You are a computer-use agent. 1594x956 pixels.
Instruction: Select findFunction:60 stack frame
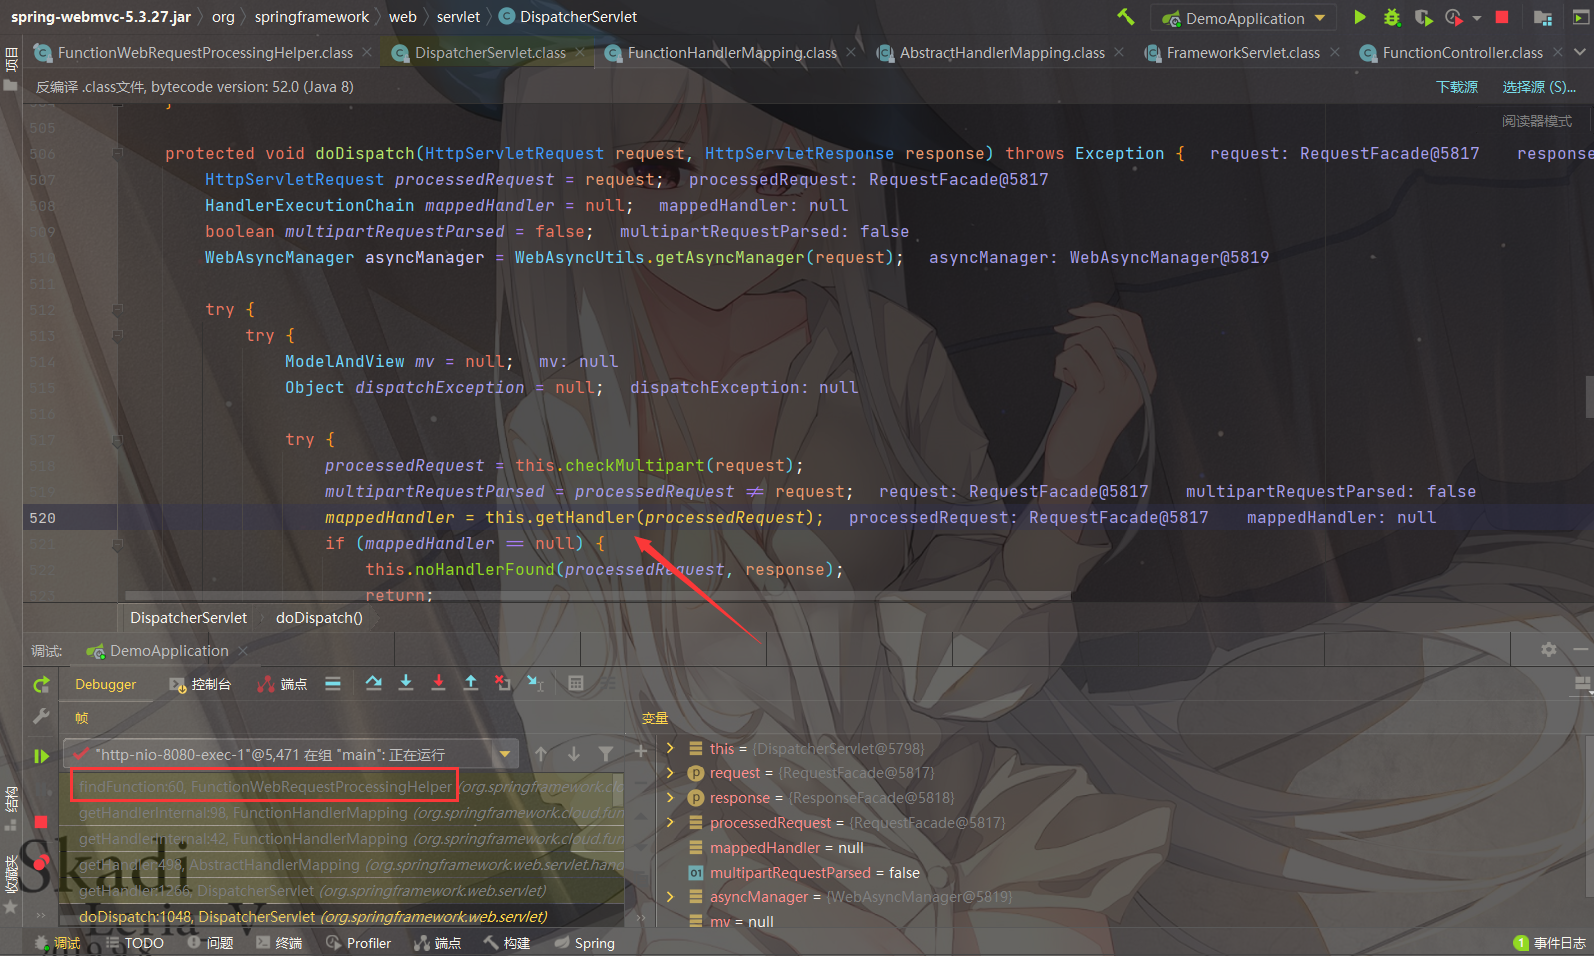[x=342, y=787]
